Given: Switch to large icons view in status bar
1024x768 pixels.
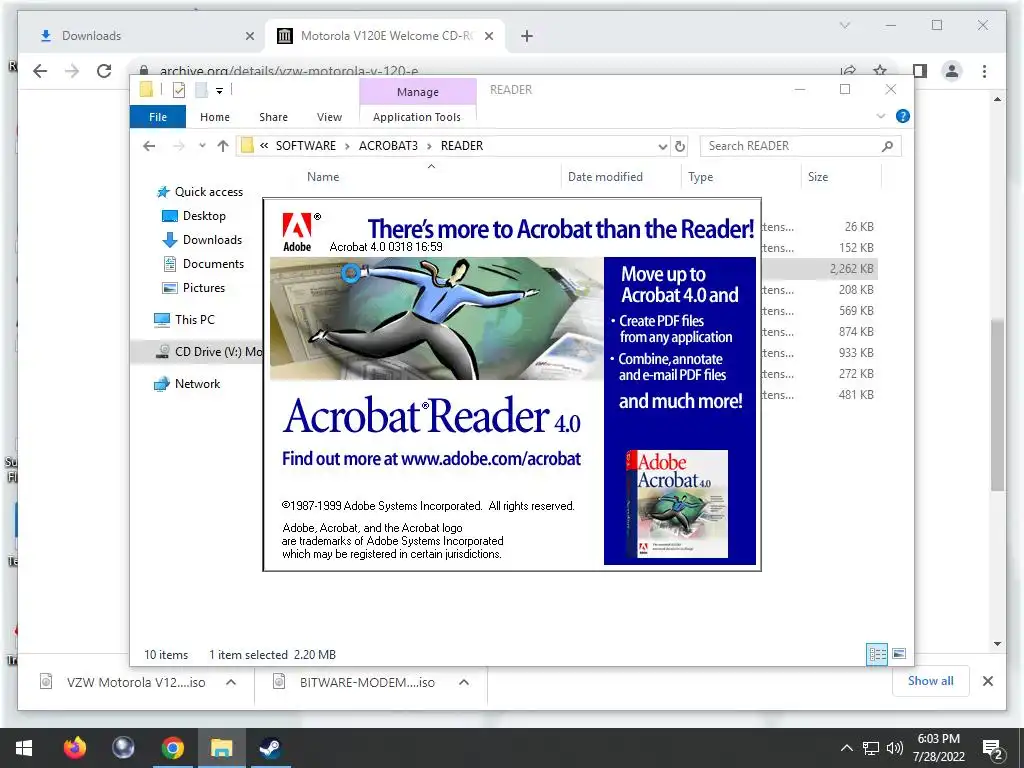Looking at the screenshot, I should 899,654.
